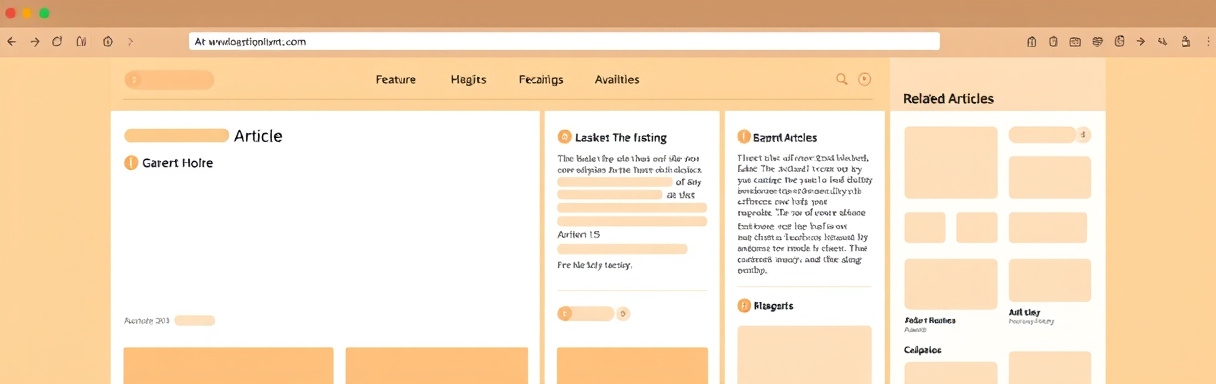Click the orange pill button at the Lasket card bottom

(586, 314)
